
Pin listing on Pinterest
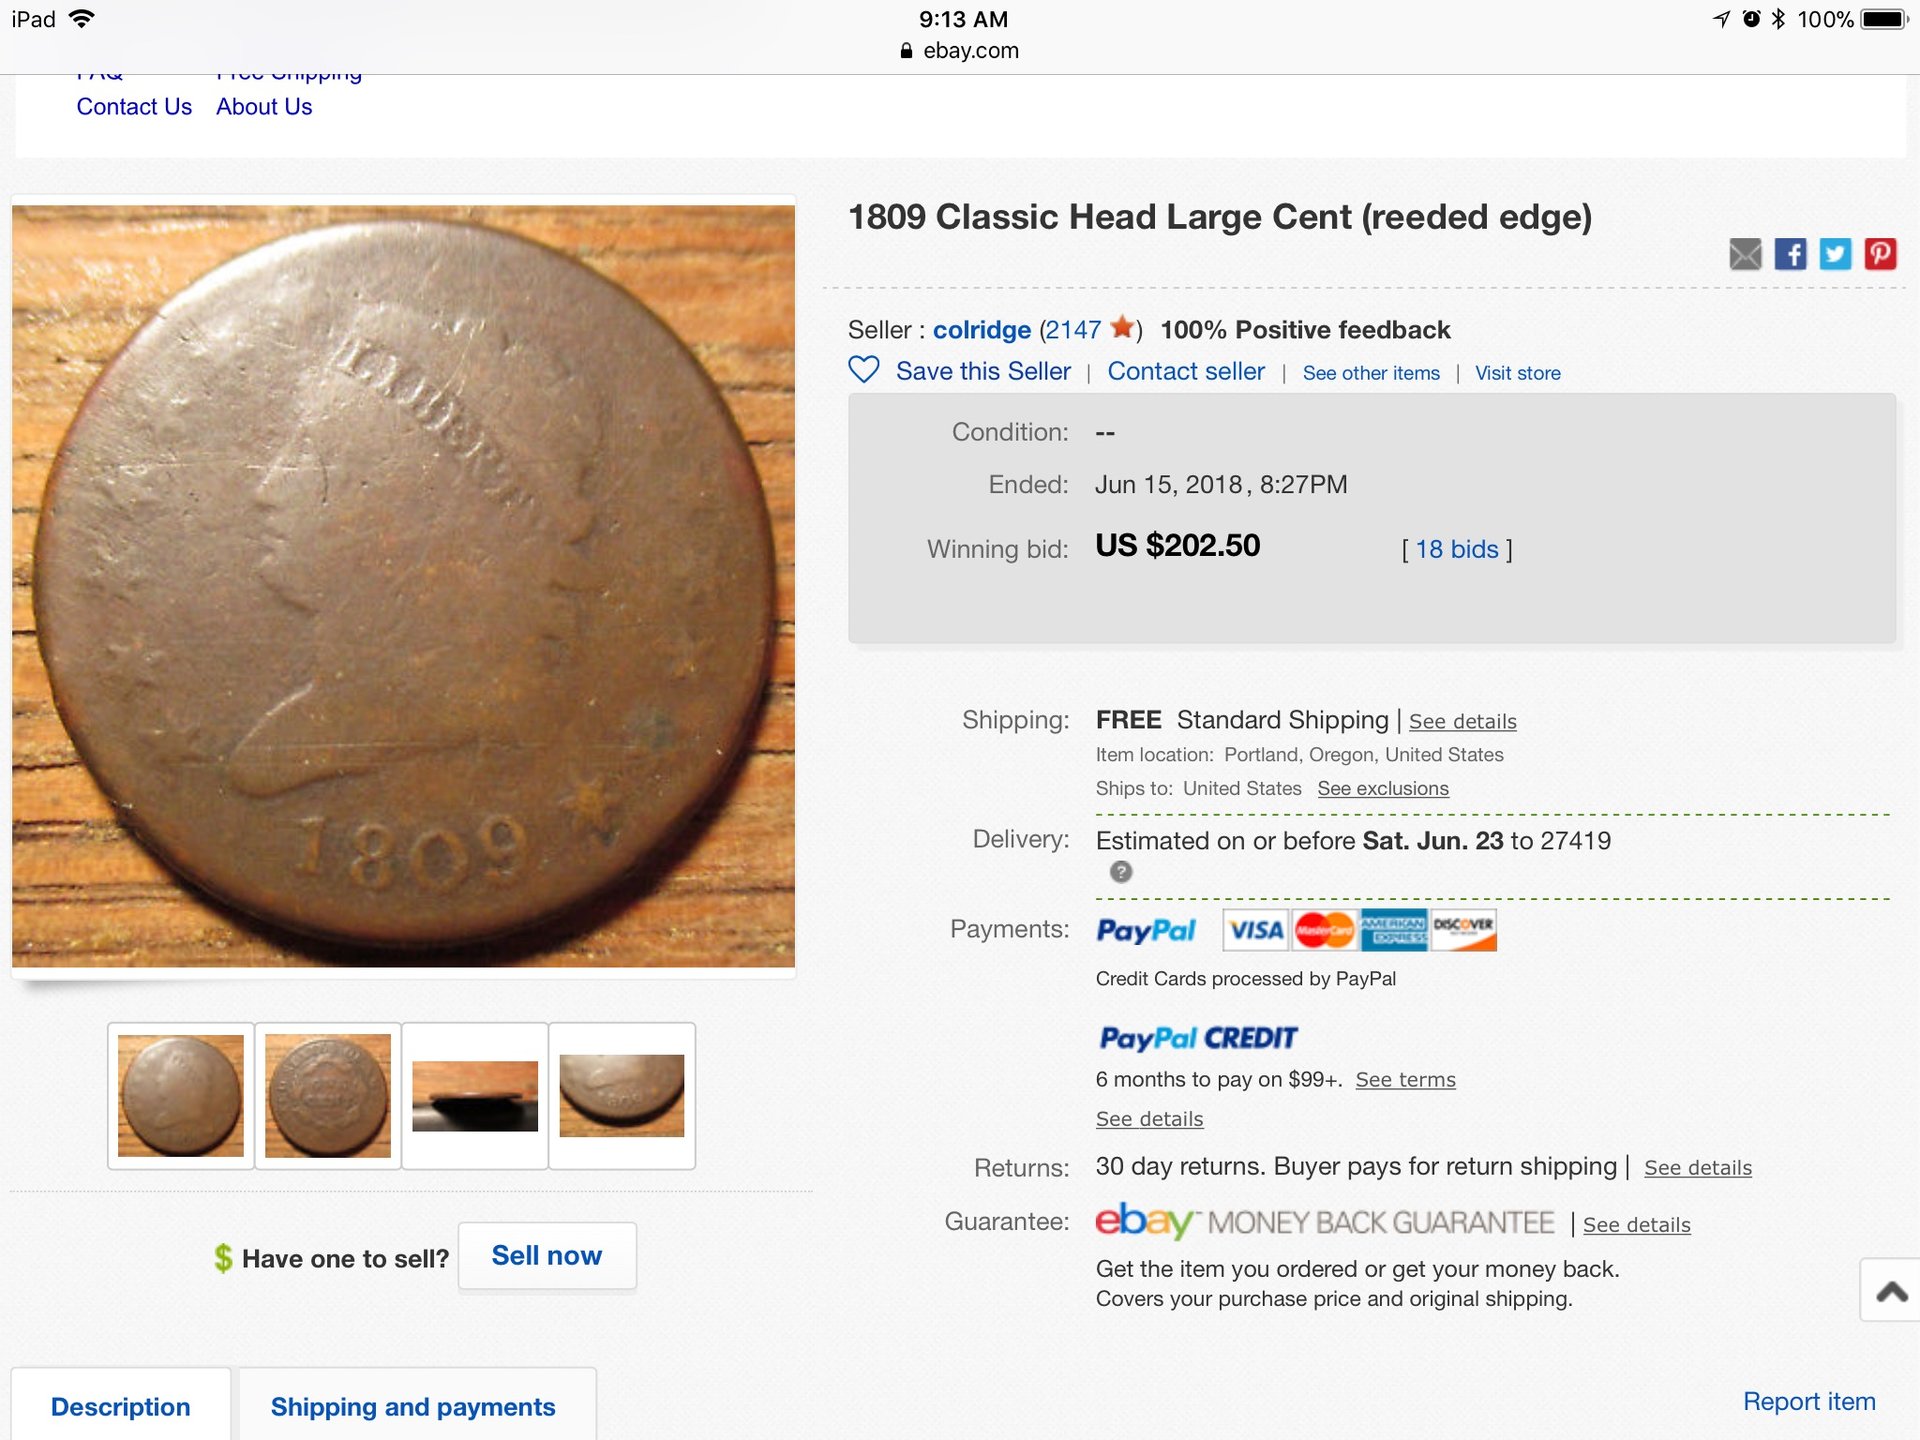[1880, 254]
